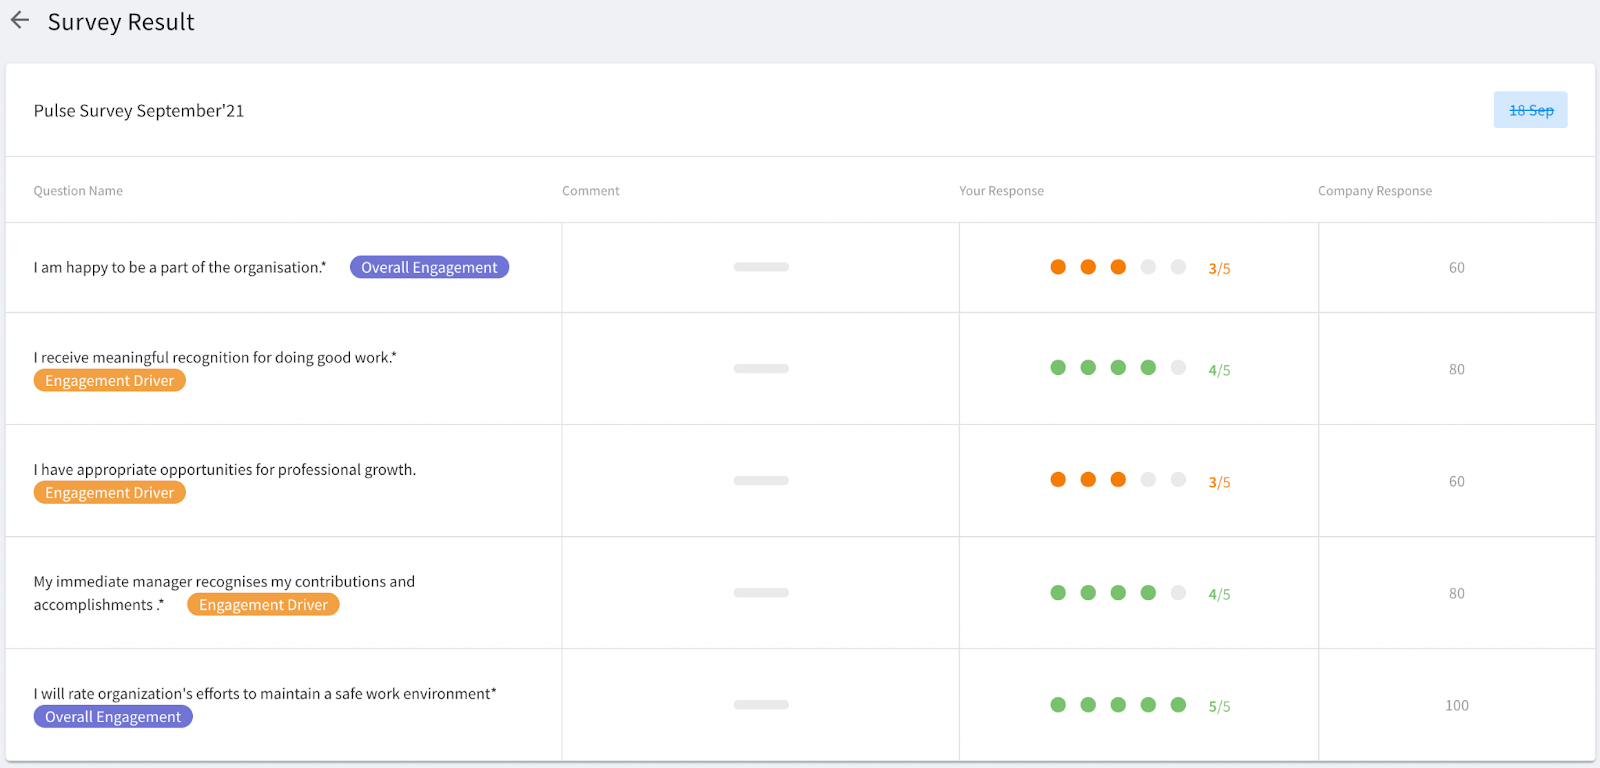Click first green rating dot in immediate manager row
This screenshot has height=768, width=1600.
(x=1058, y=592)
